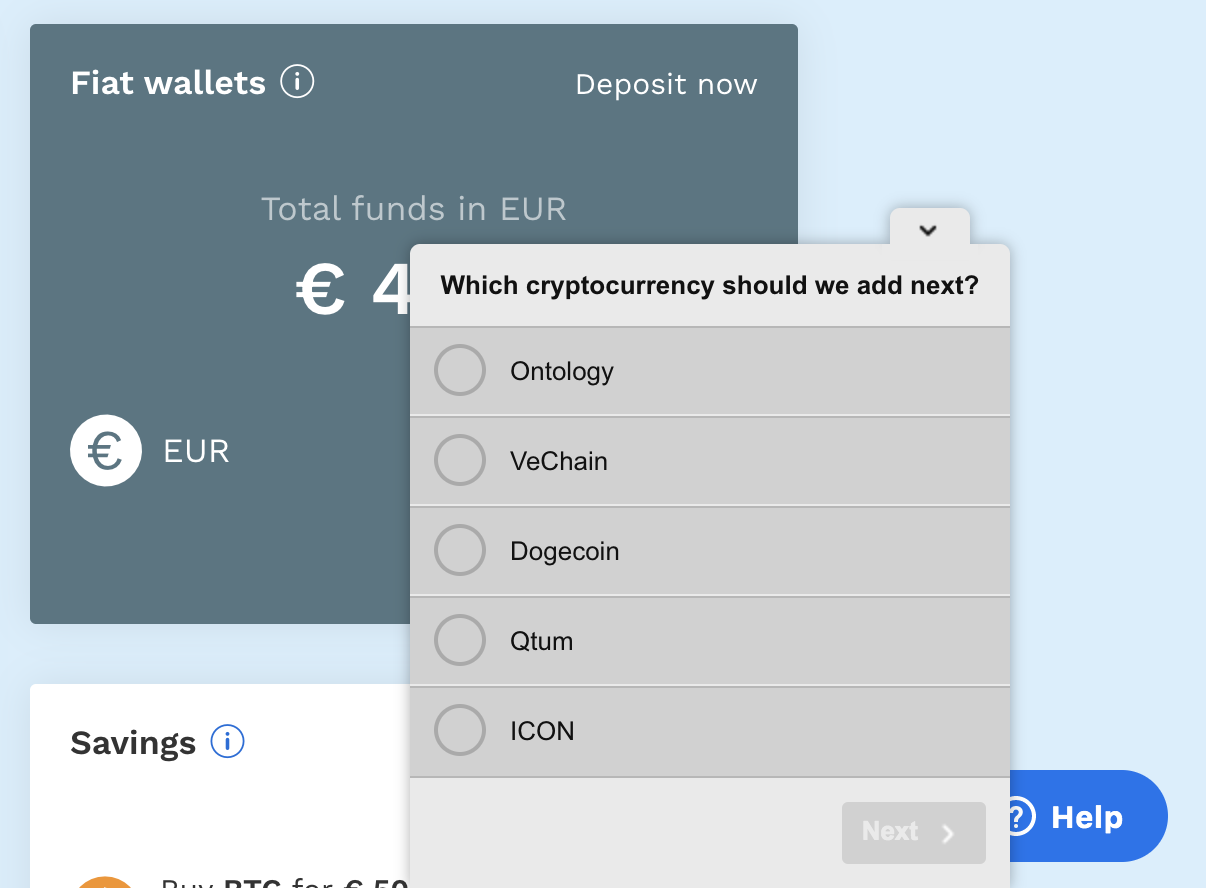Click the Savings info icon
Screen dimensions: 1206x888
pos(228,741)
